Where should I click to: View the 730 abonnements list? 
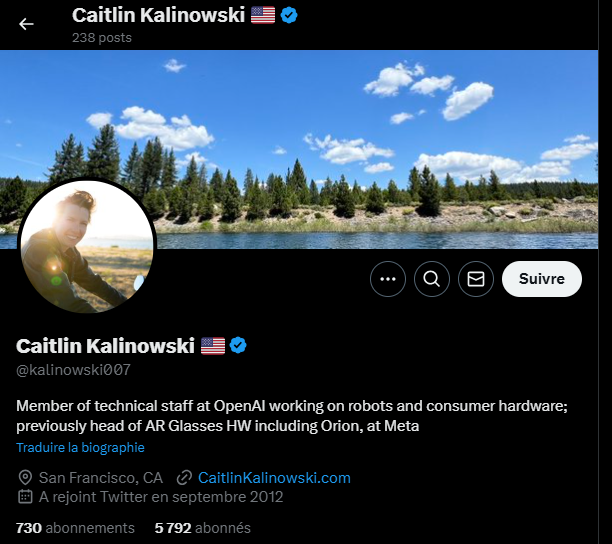click(x=75, y=528)
